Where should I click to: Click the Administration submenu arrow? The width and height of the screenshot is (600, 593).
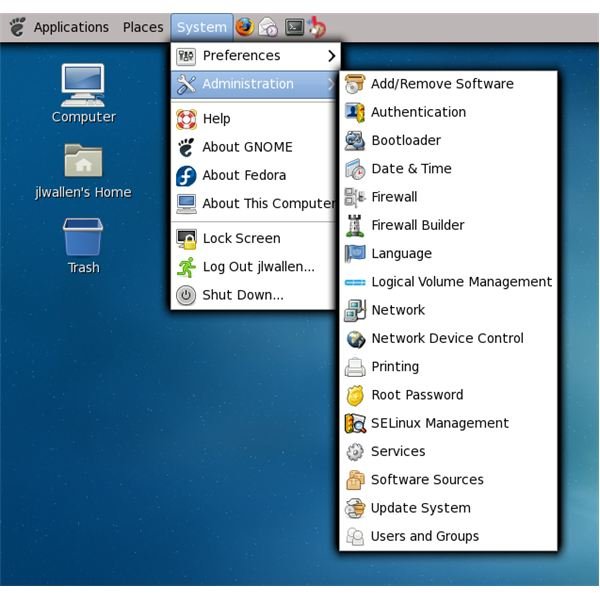coord(331,84)
